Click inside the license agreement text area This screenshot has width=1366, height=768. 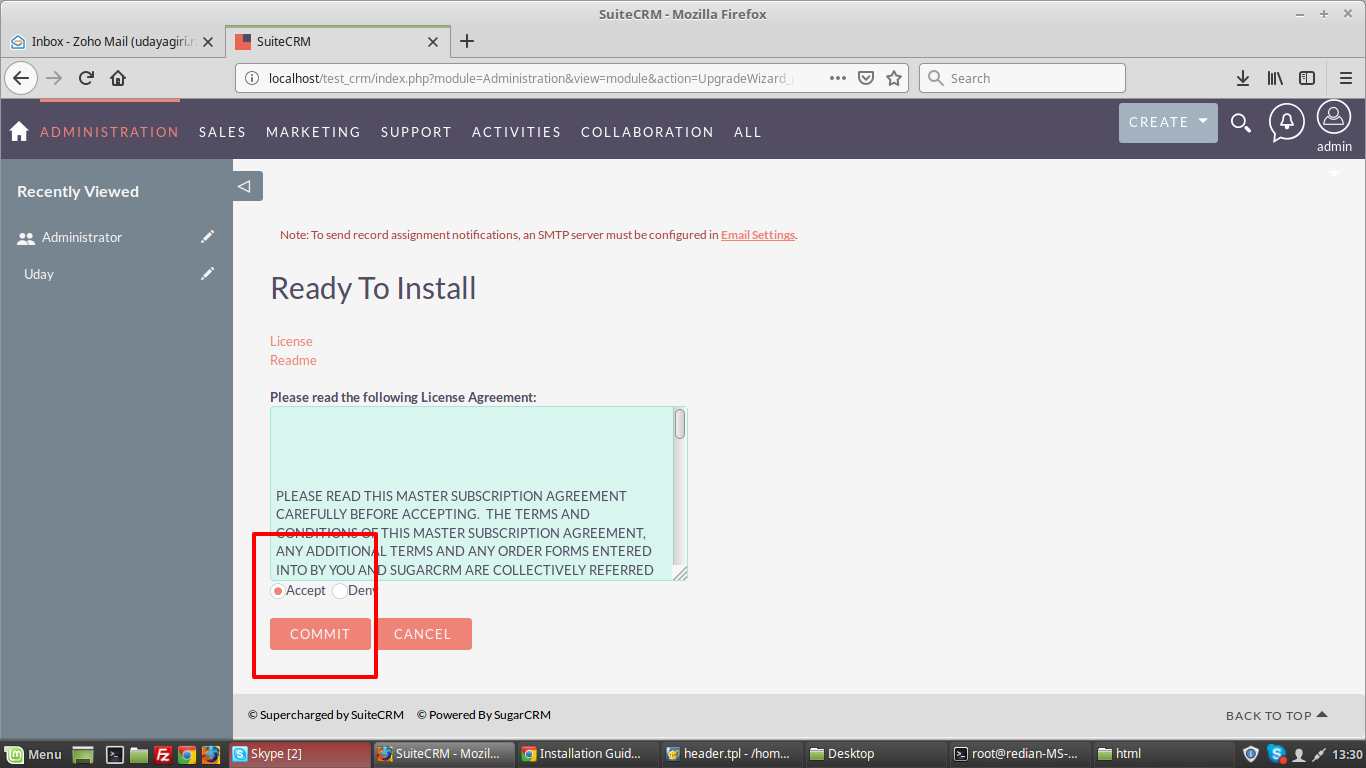472,493
